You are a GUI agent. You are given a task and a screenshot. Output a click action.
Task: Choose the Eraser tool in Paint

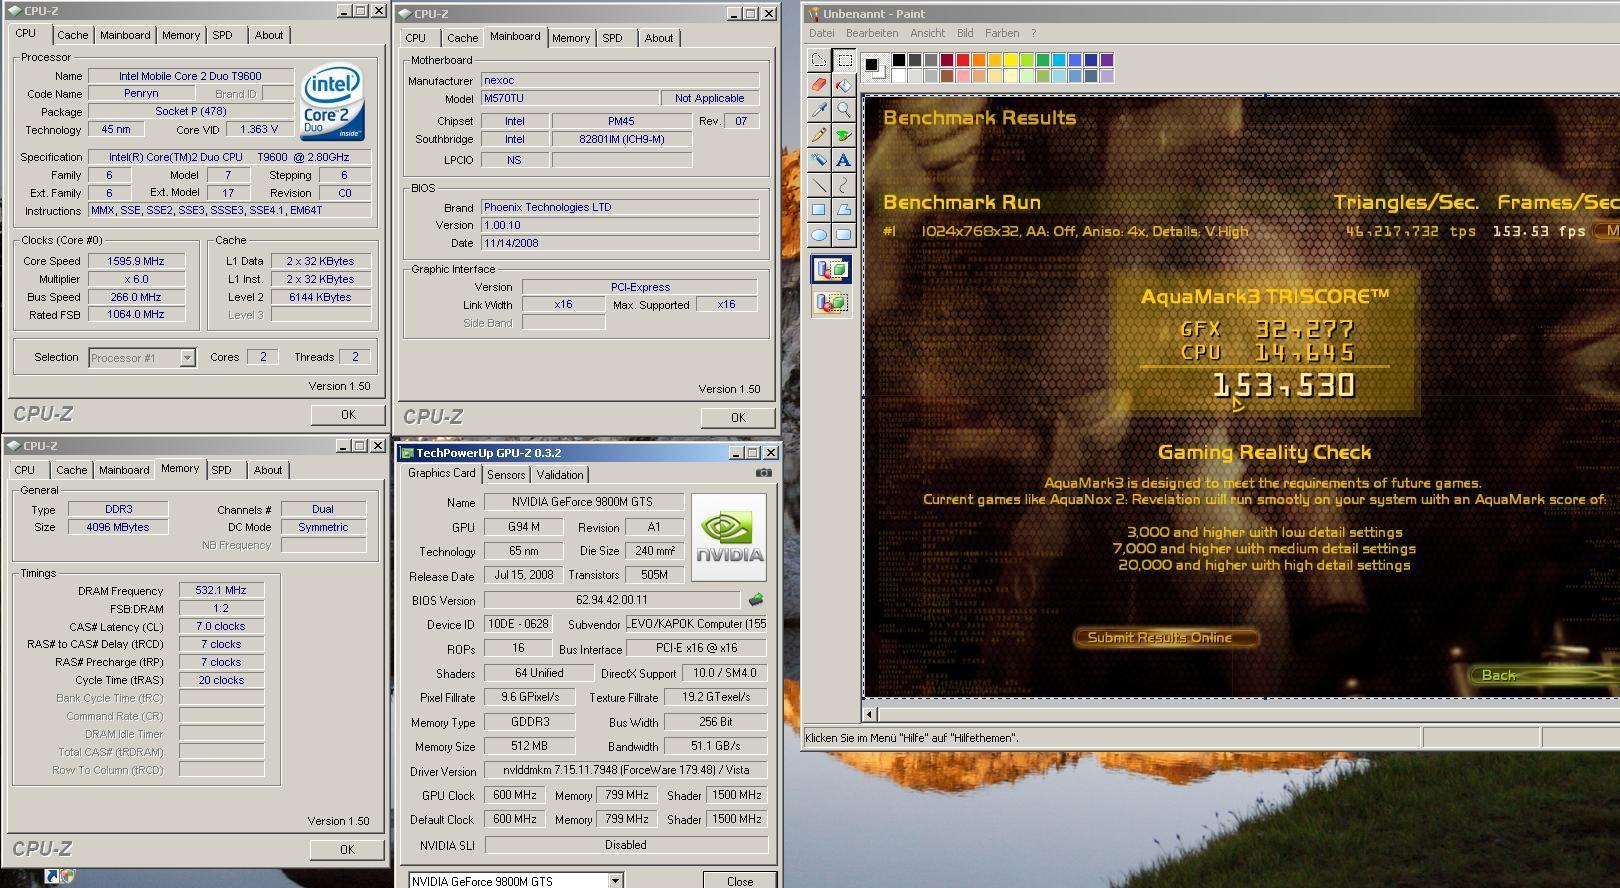819,85
